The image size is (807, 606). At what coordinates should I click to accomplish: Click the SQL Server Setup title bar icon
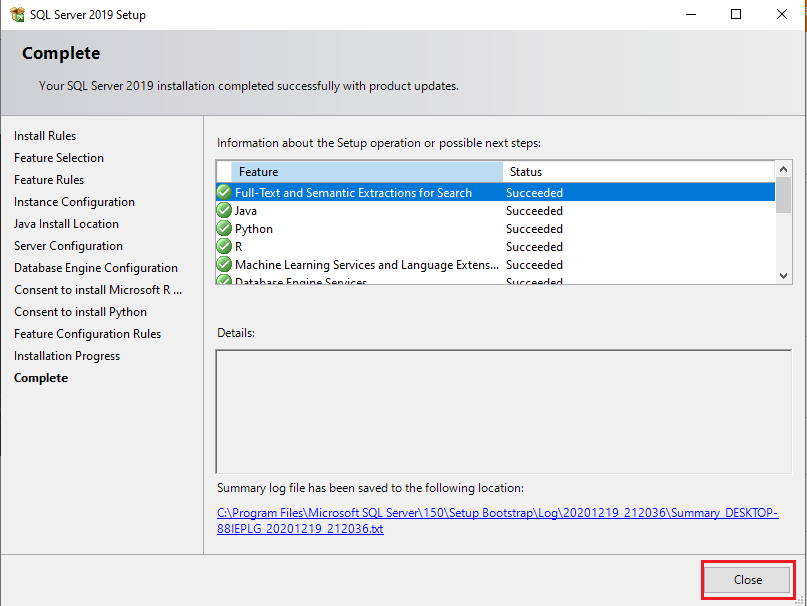16,14
